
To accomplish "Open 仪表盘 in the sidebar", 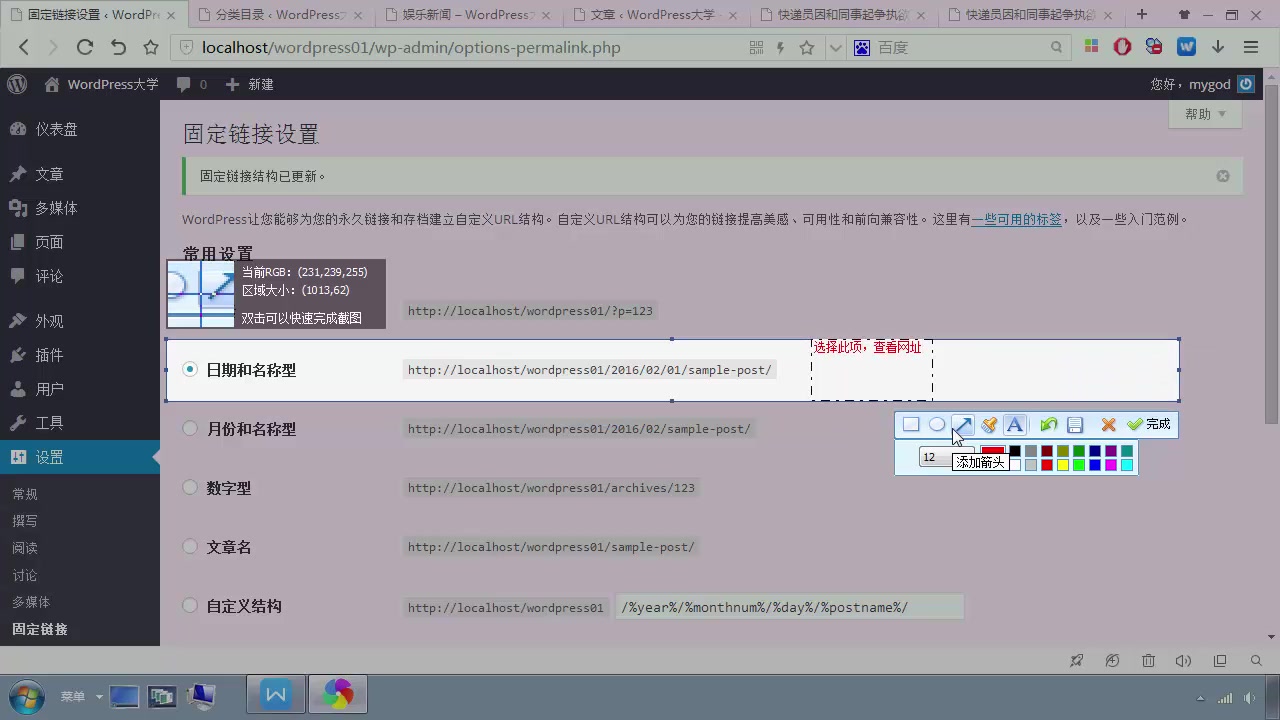I will pyautogui.click(x=80, y=129).
